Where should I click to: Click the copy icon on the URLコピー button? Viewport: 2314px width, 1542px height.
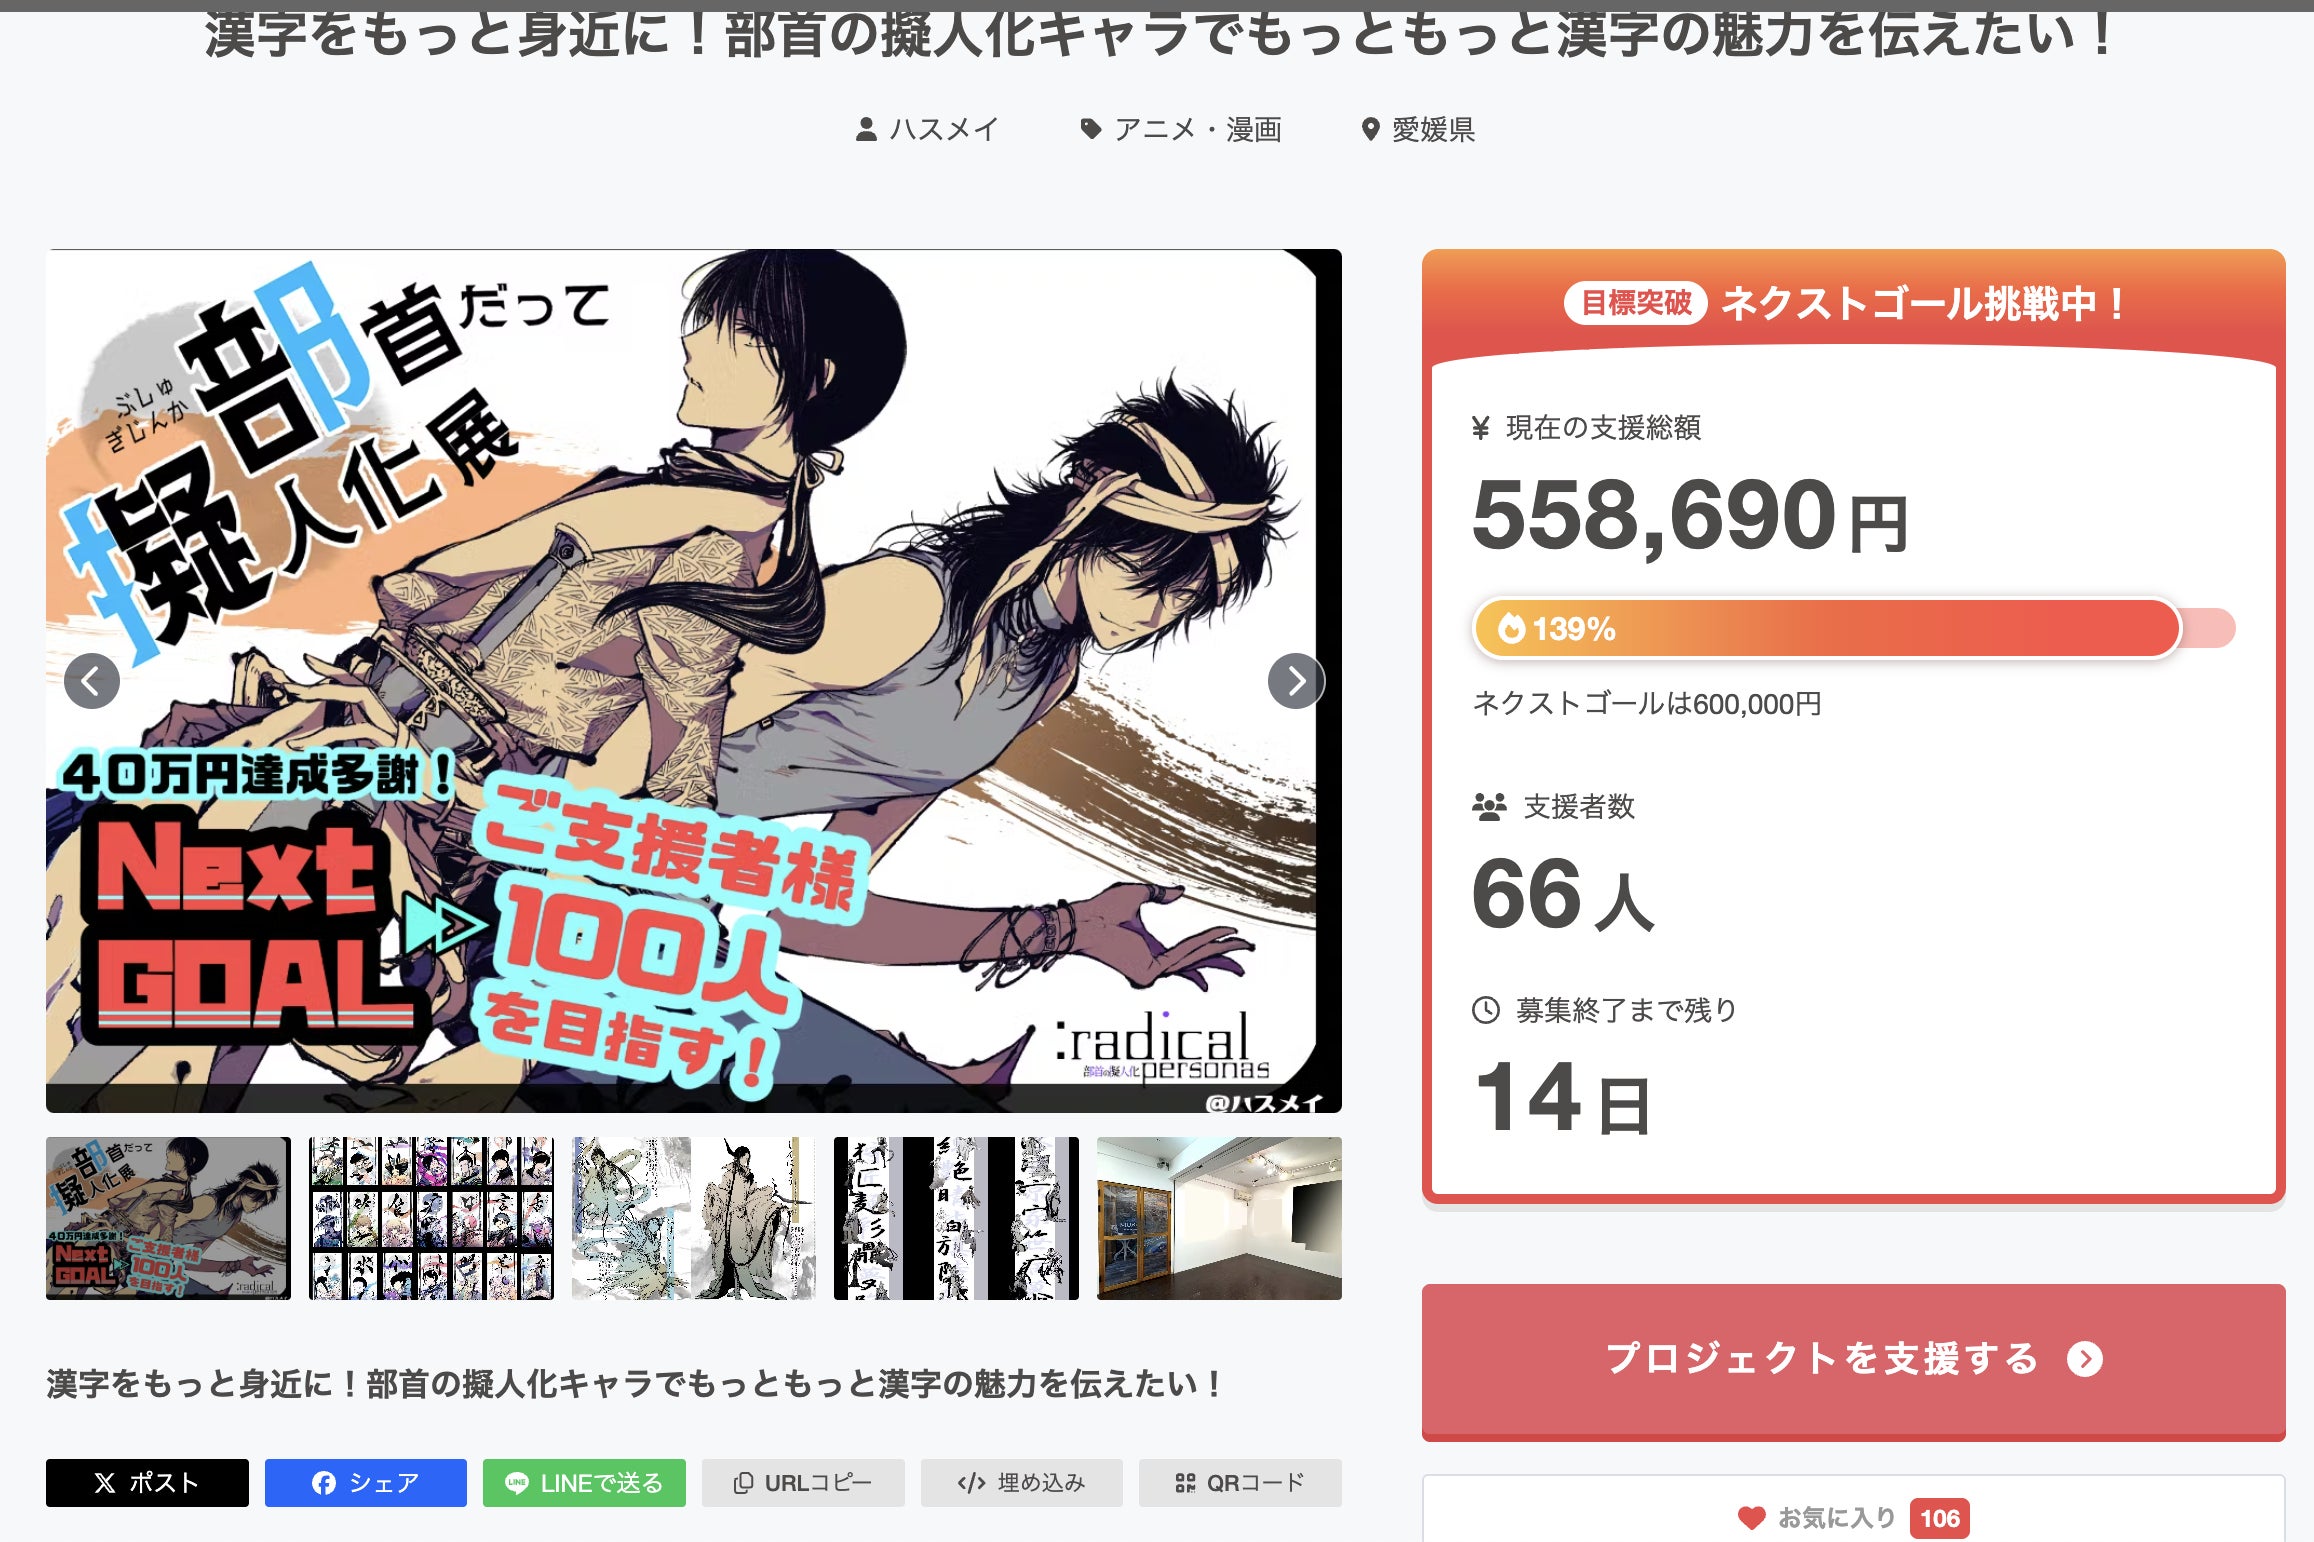tap(743, 1483)
